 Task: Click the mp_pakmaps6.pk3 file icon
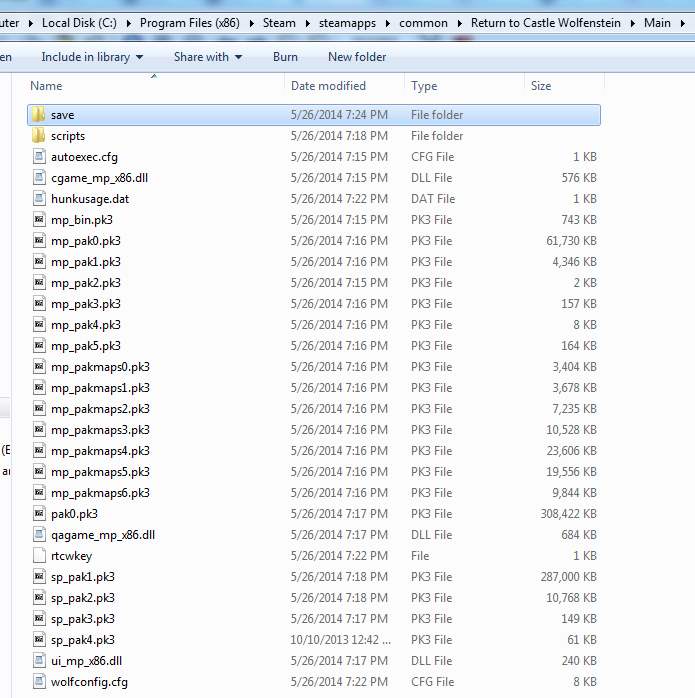(x=39, y=492)
